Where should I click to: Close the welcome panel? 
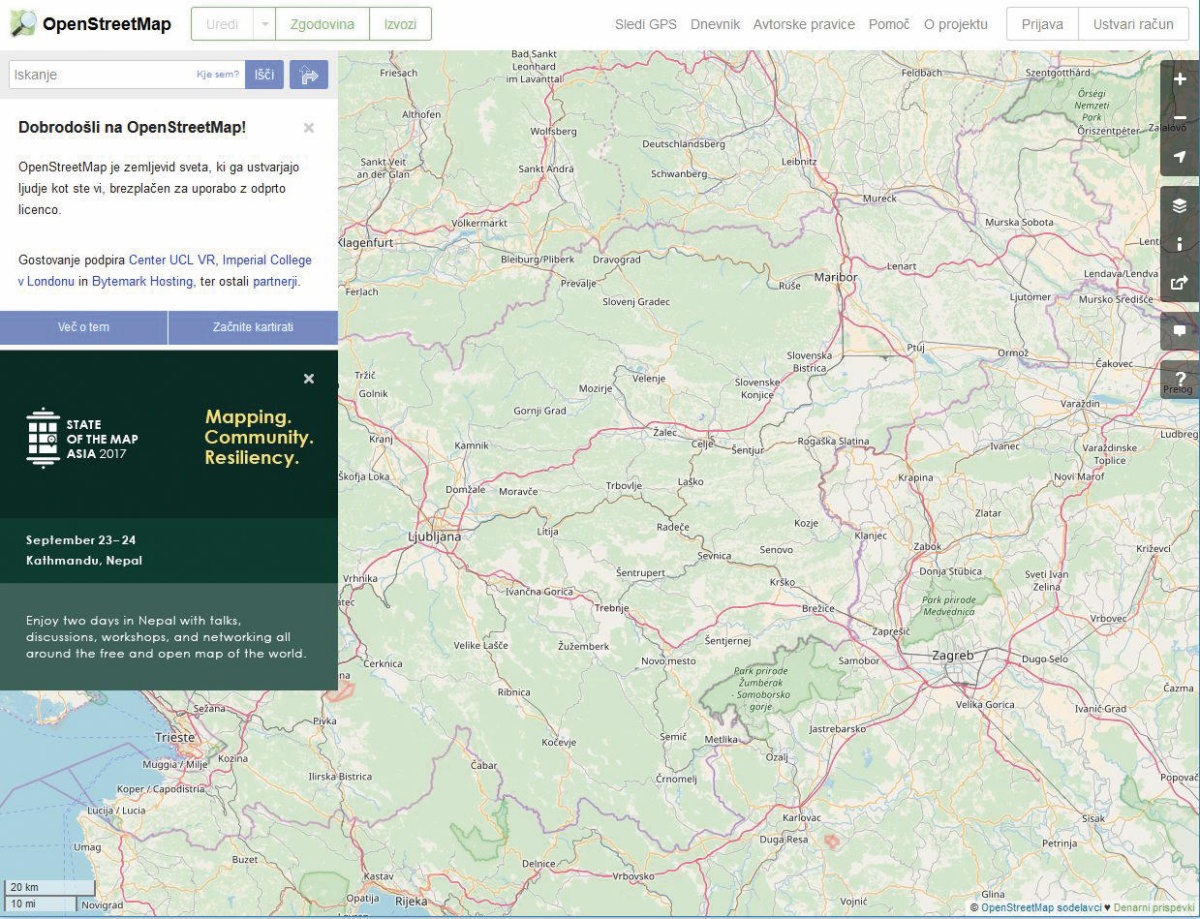click(309, 128)
